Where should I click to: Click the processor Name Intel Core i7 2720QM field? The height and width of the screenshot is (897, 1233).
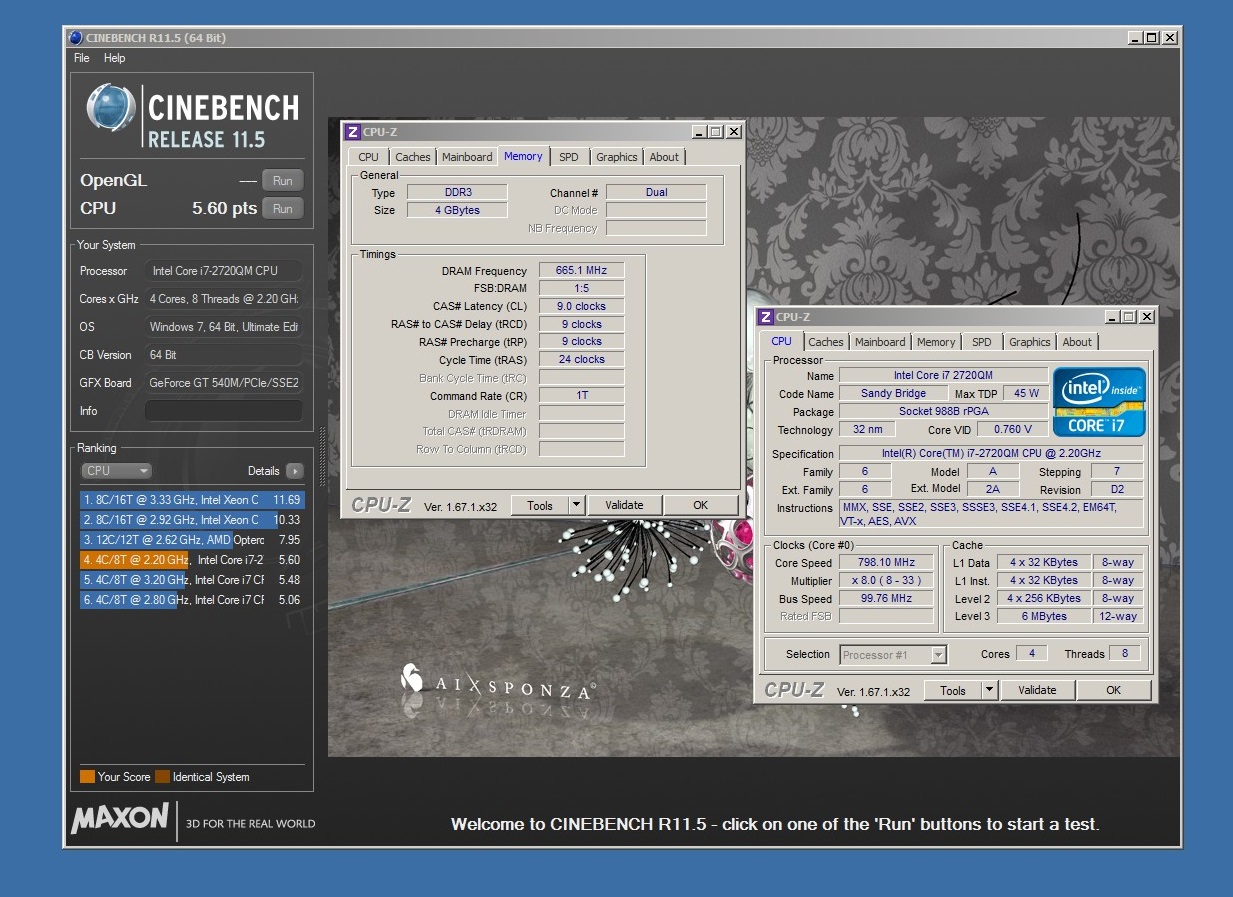pyautogui.click(x=944, y=375)
